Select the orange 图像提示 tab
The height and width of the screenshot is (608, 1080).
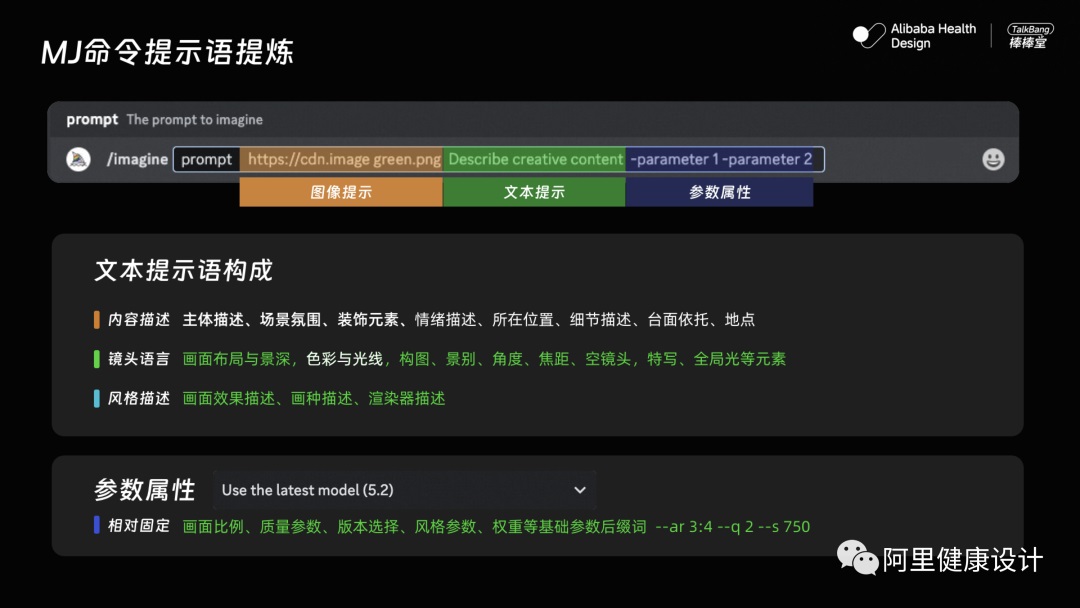coord(340,191)
